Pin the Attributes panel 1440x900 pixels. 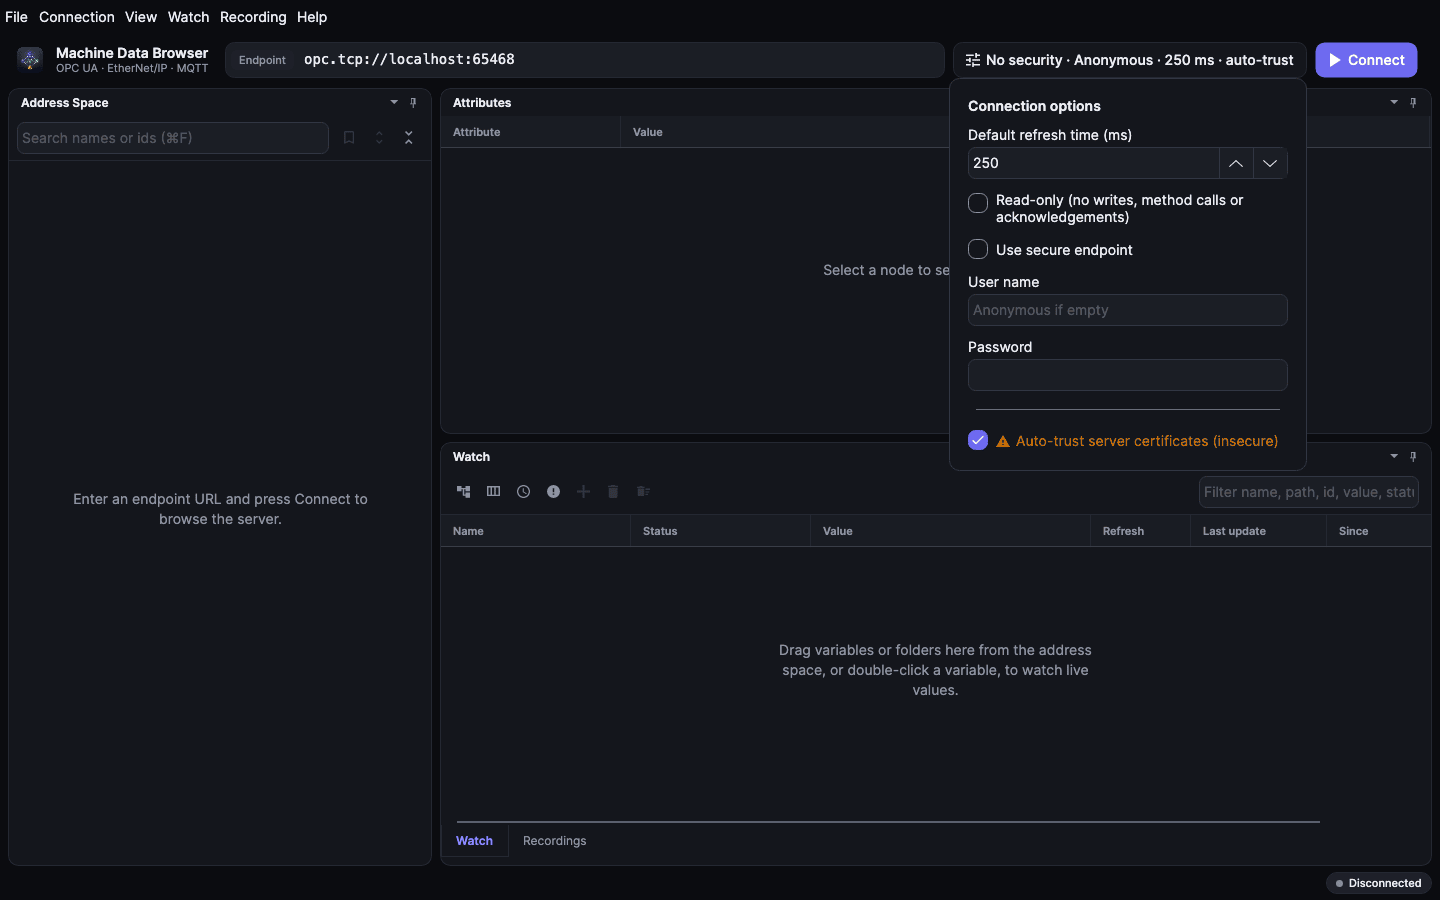point(1413,103)
